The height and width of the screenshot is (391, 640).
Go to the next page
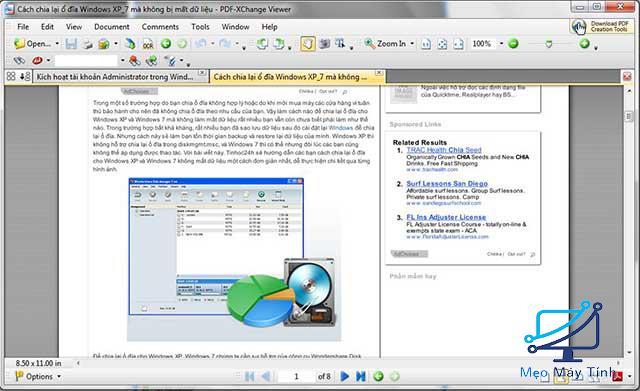(344, 376)
